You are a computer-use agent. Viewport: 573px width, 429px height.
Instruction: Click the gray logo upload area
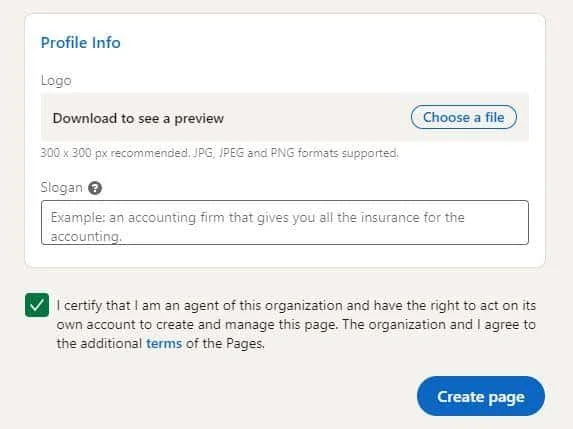(285, 117)
